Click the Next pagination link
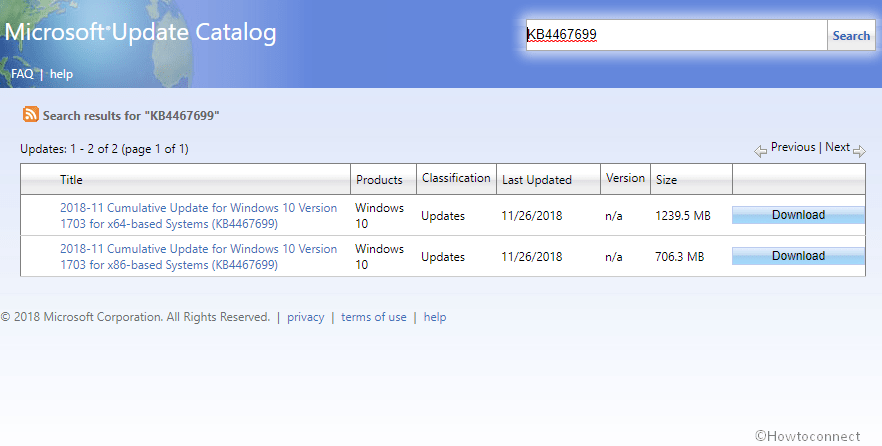Image resolution: width=882 pixels, height=446 pixels. [x=837, y=147]
